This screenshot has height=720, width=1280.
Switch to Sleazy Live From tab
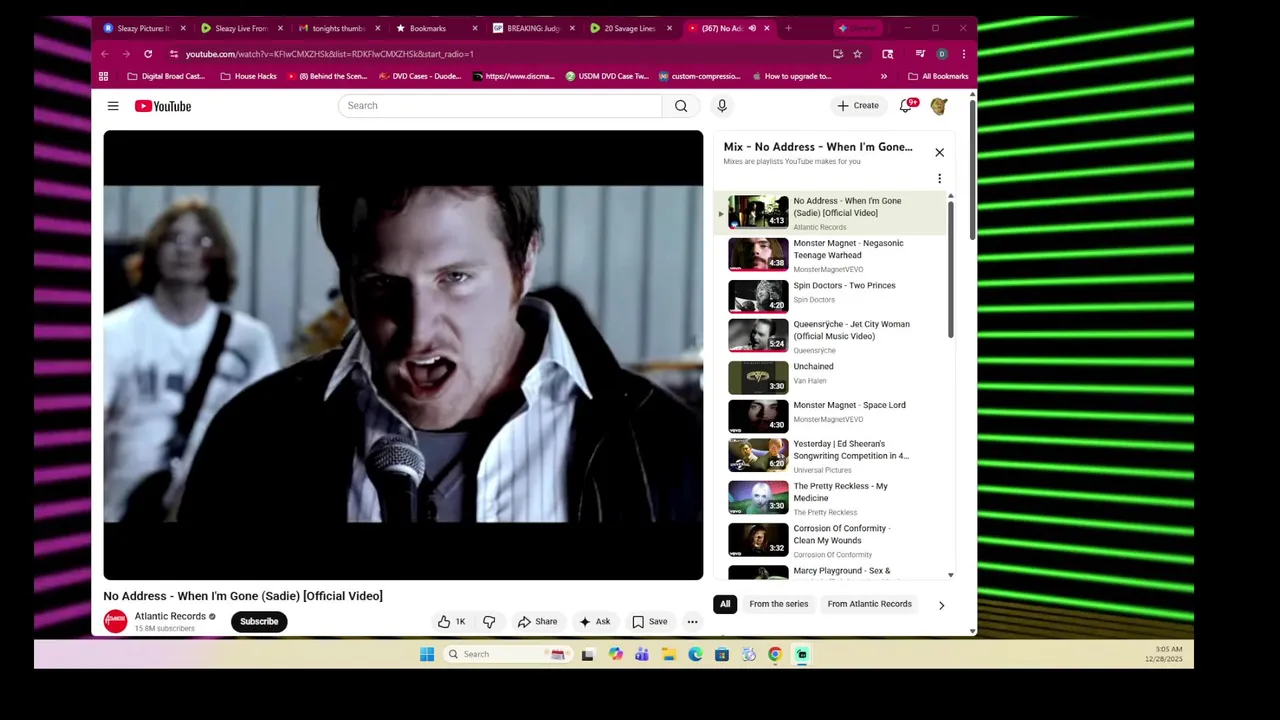[x=241, y=28]
